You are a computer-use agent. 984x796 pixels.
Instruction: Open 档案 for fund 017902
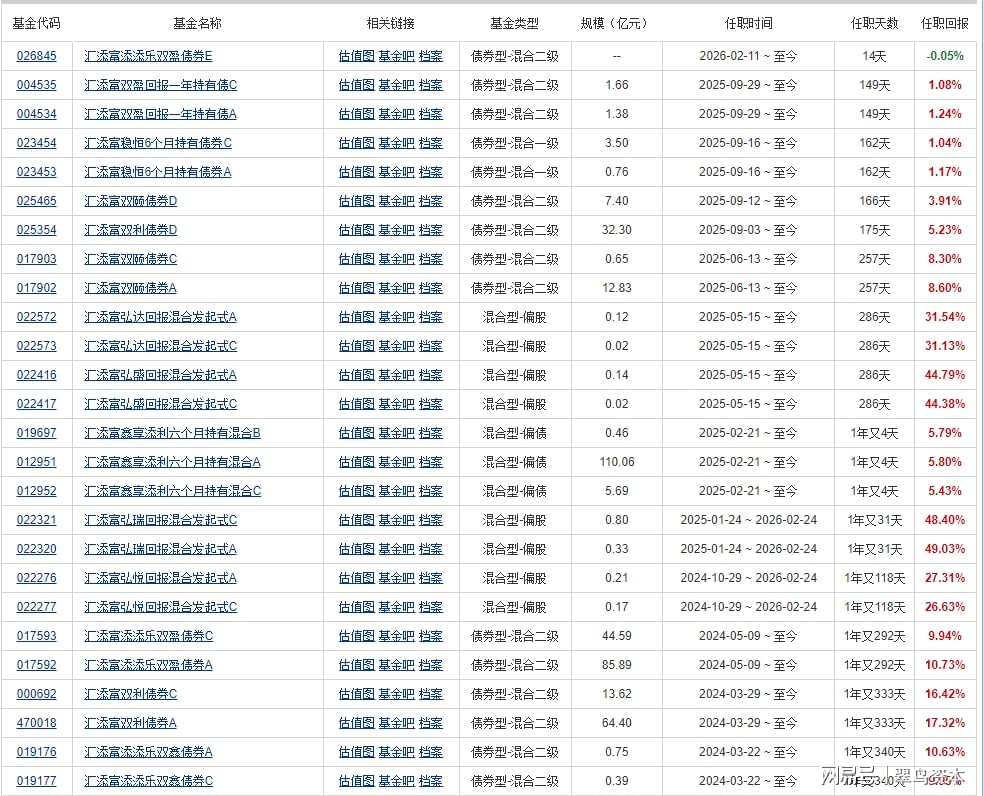[431, 288]
